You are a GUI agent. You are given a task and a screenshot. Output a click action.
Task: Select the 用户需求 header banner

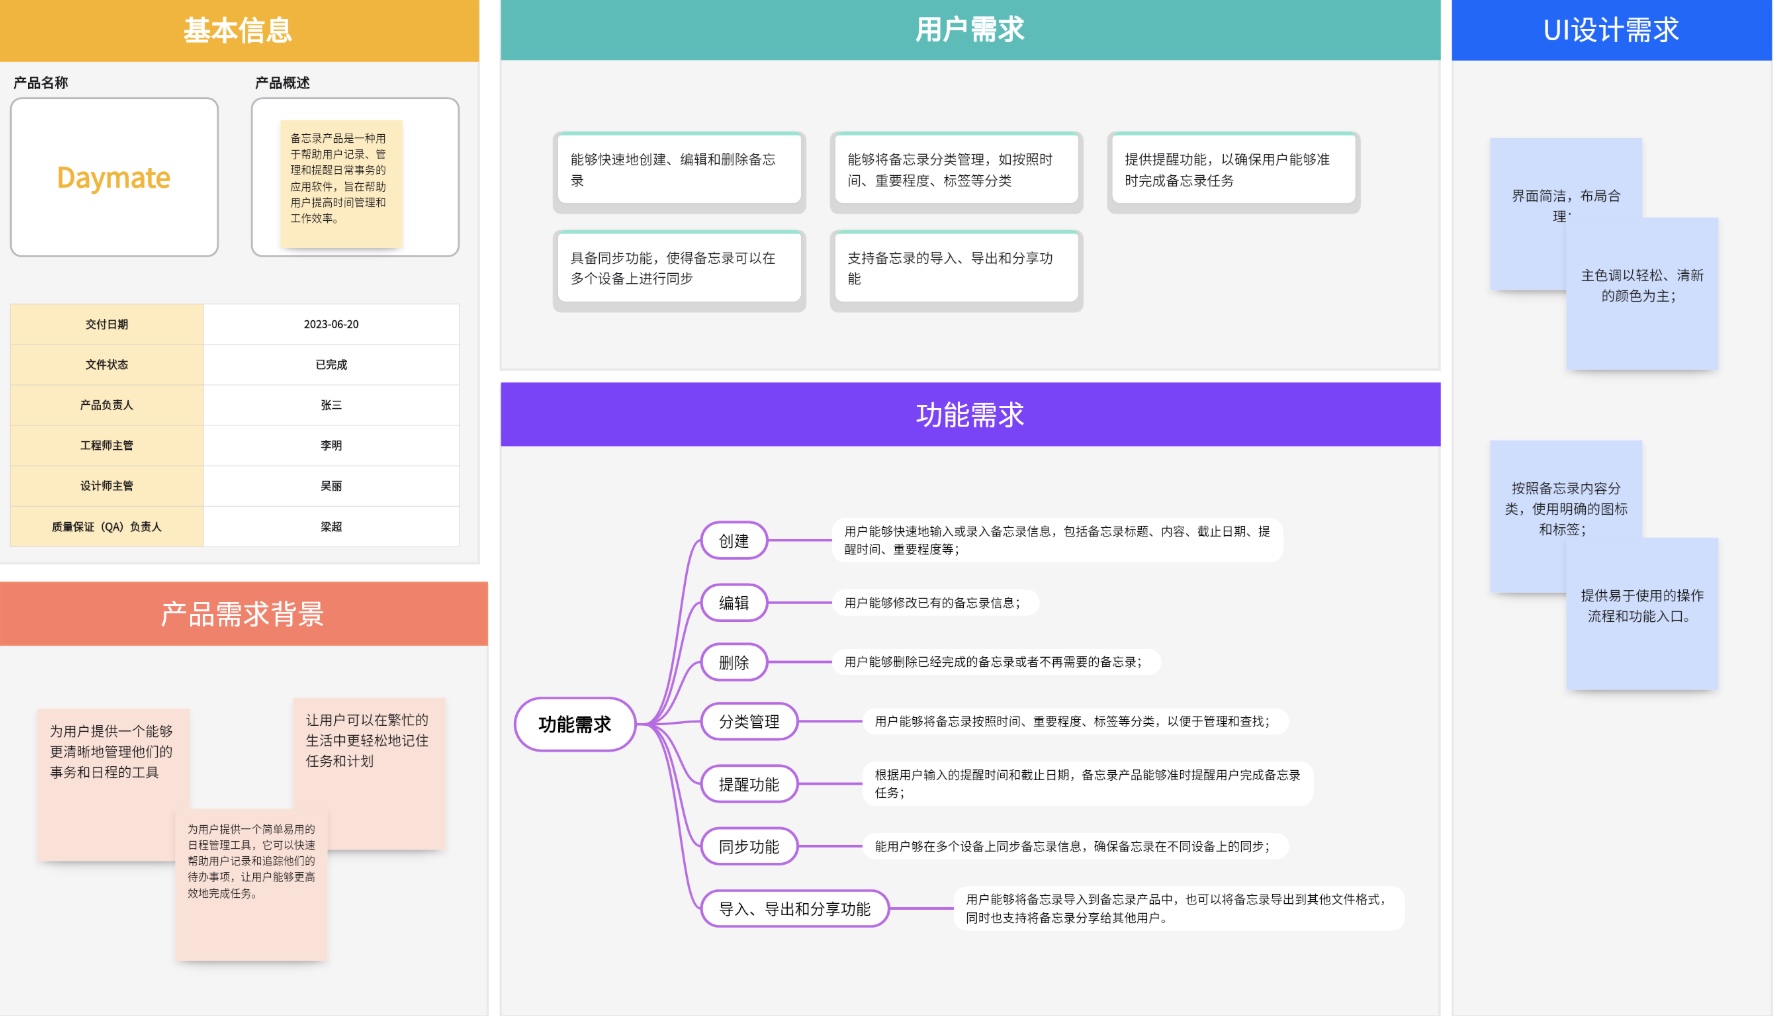pos(970,30)
